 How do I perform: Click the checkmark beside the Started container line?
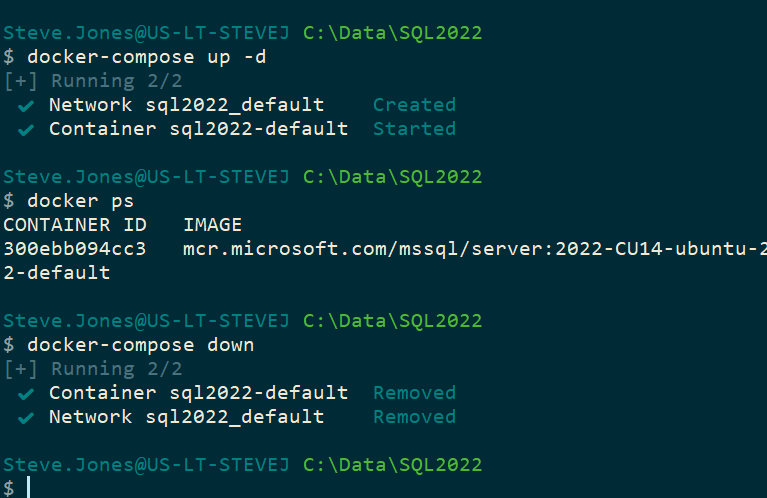[27, 129]
